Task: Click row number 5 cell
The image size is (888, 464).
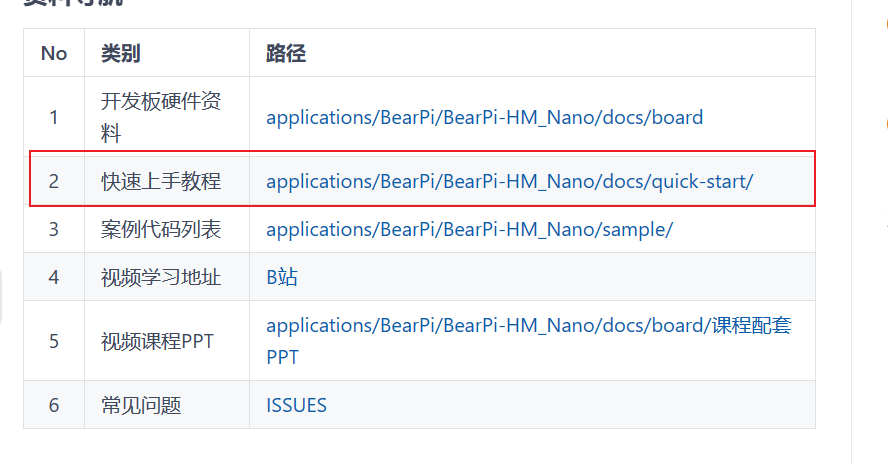Action: (54, 341)
